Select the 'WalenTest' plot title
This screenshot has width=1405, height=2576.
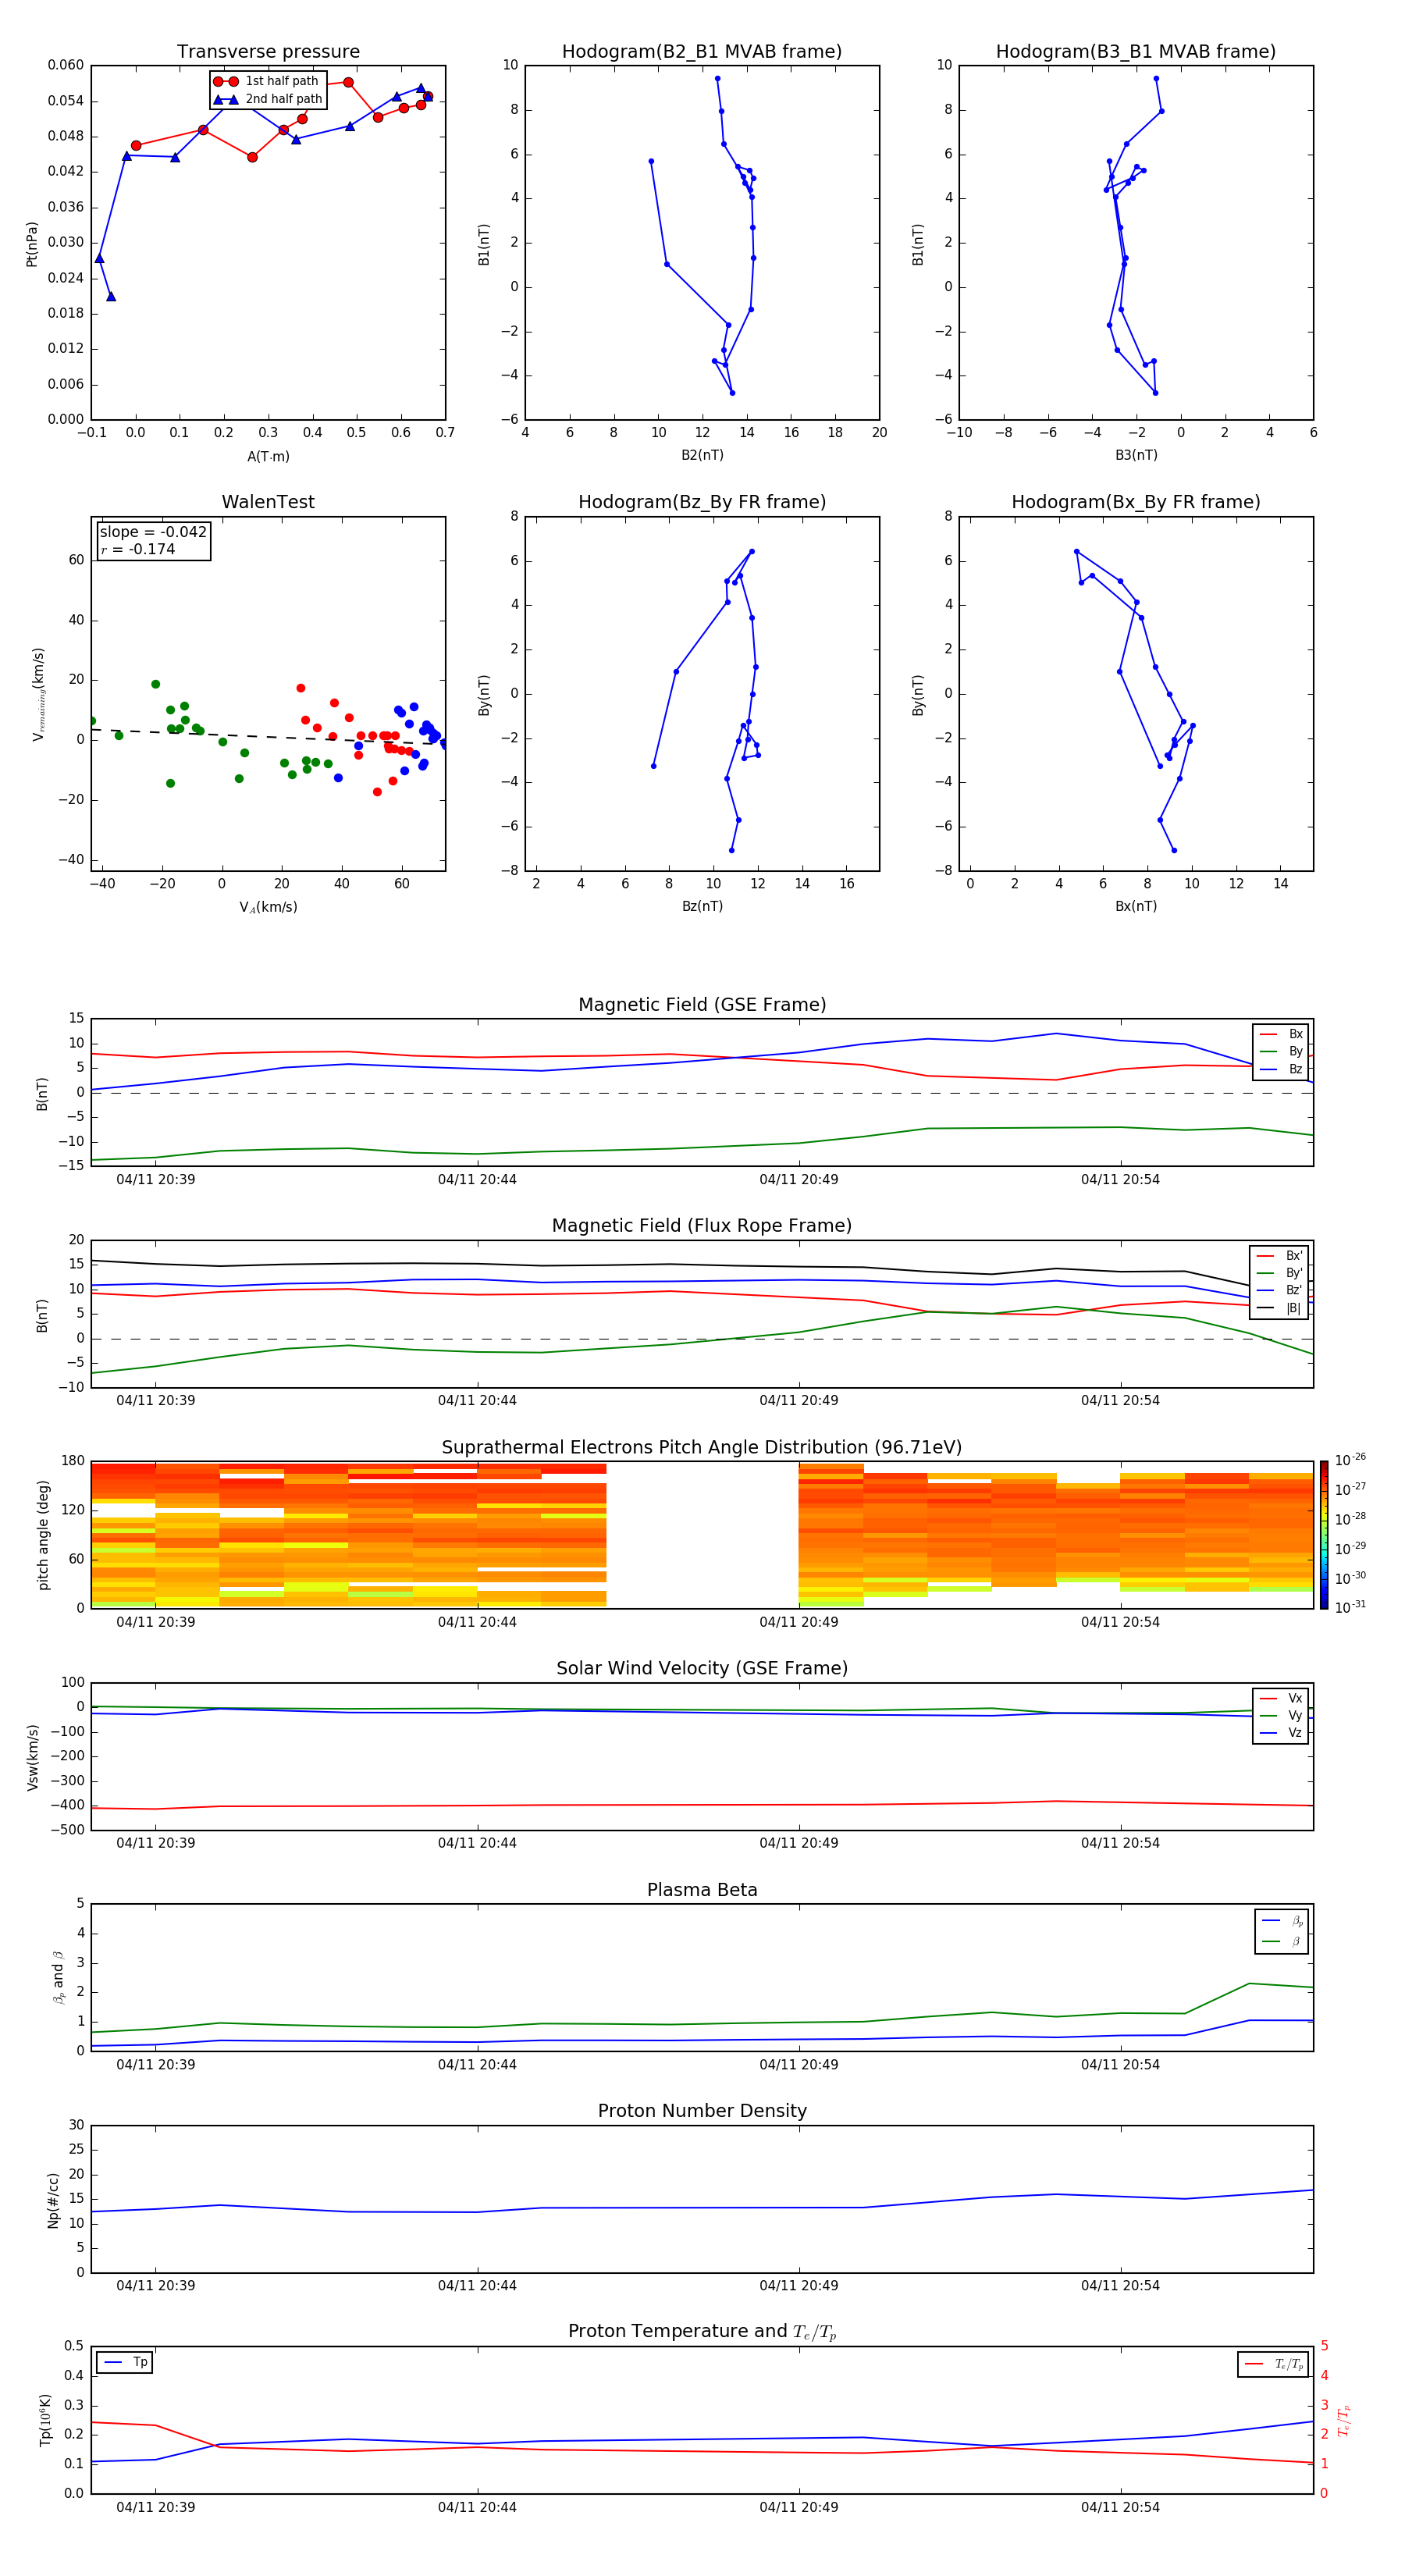click(x=268, y=502)
